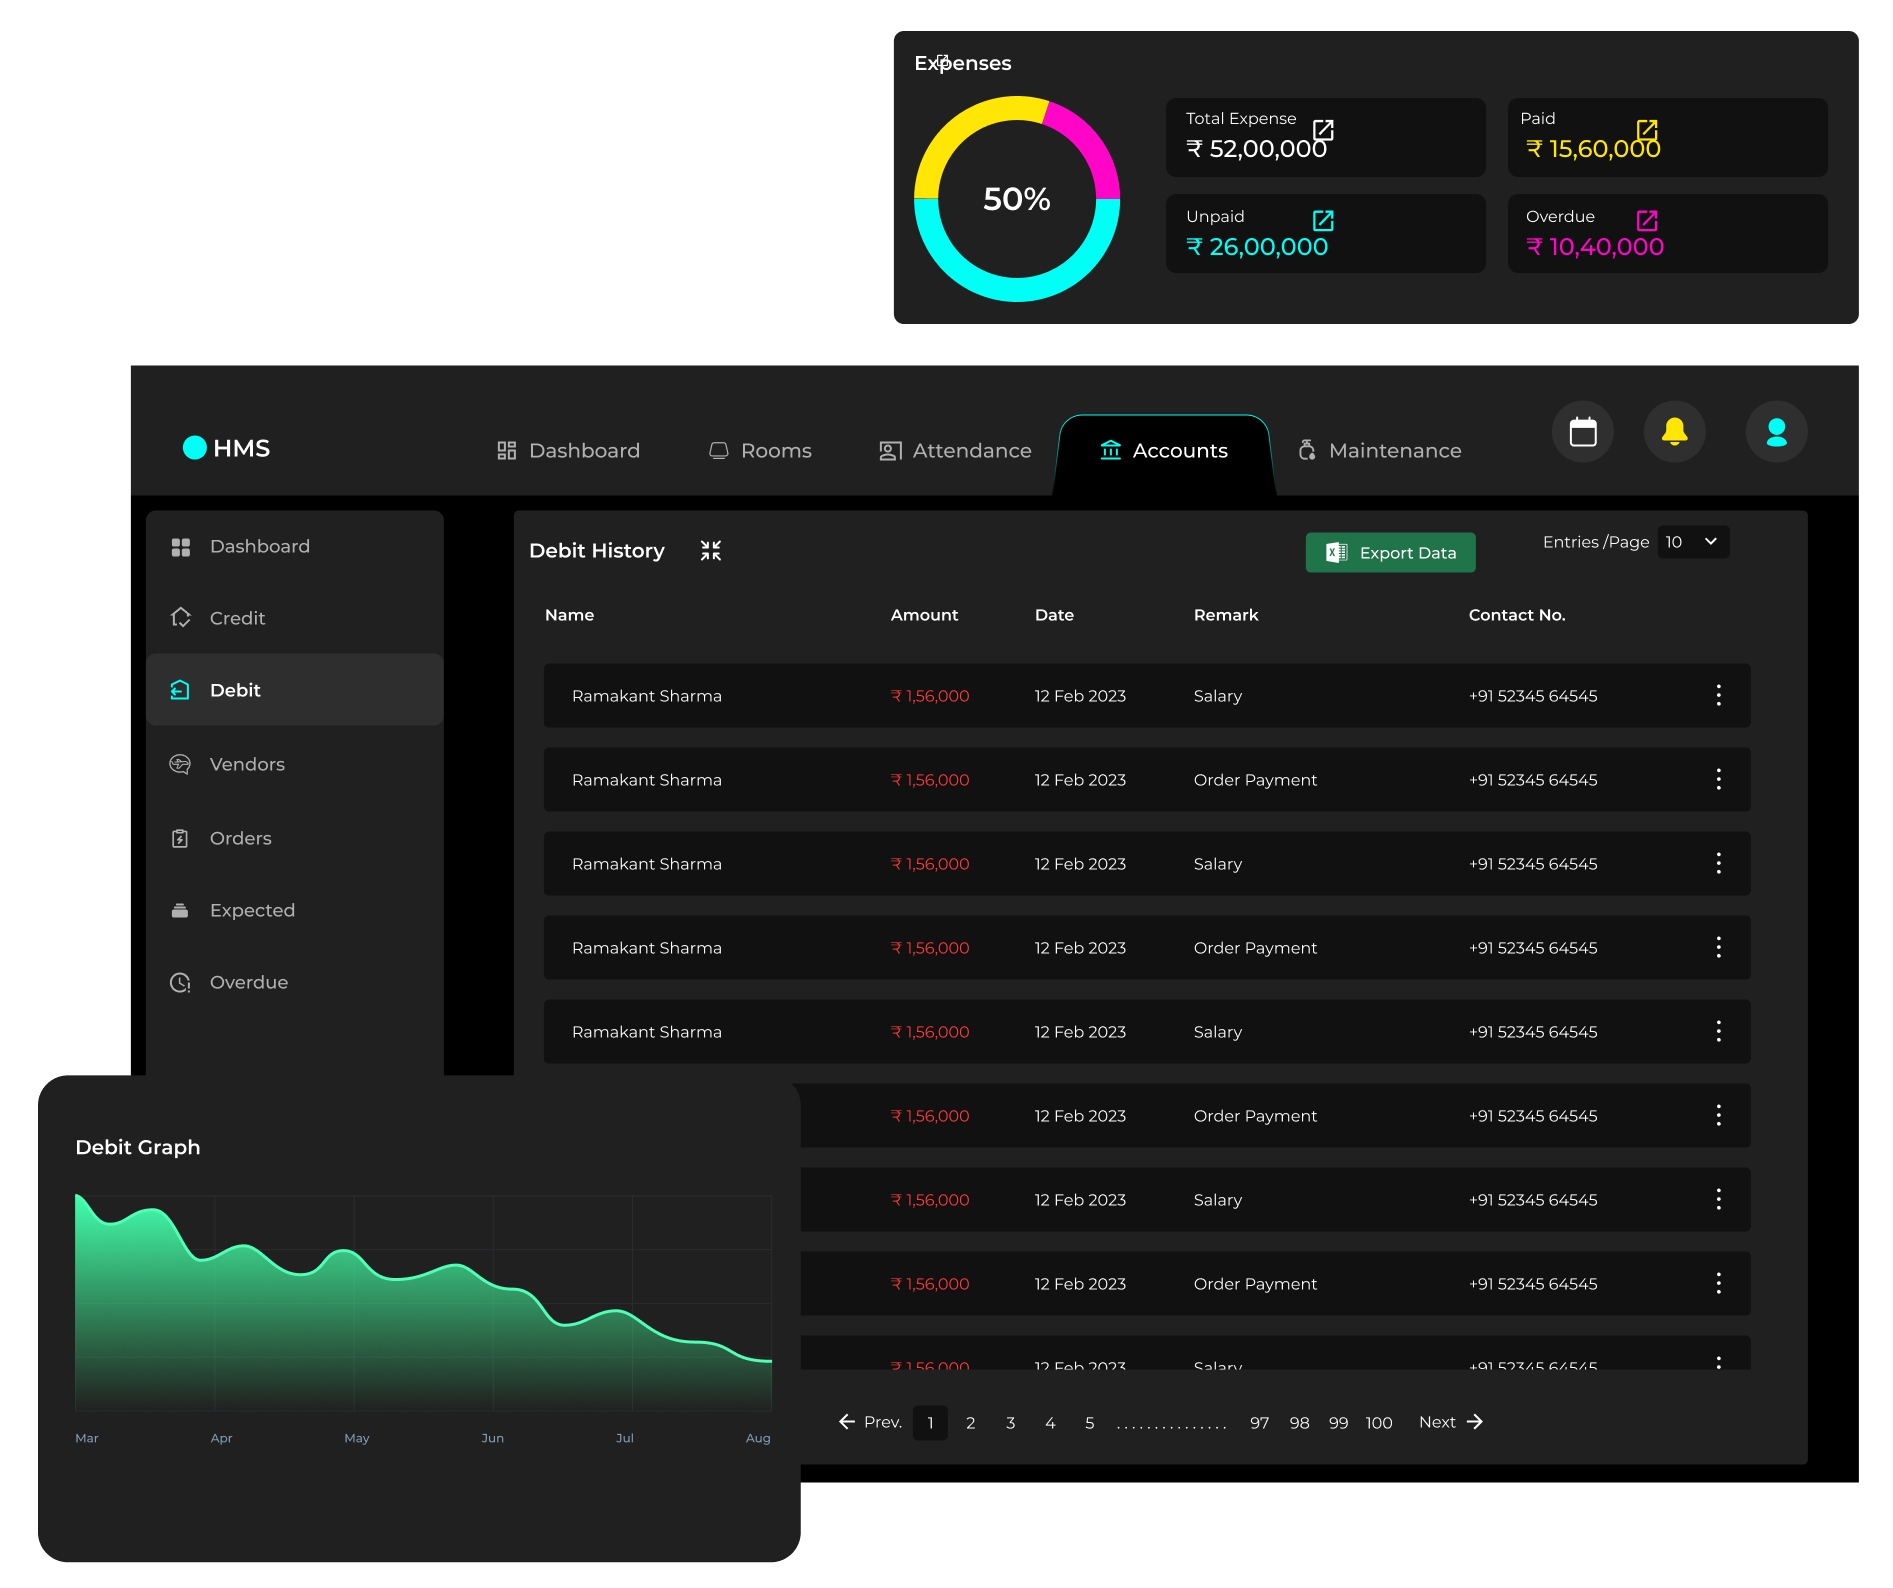This screenshot has height=1588, width=1893.
Task: Collapse the Debit History panel icon
Action: point(711,550)
